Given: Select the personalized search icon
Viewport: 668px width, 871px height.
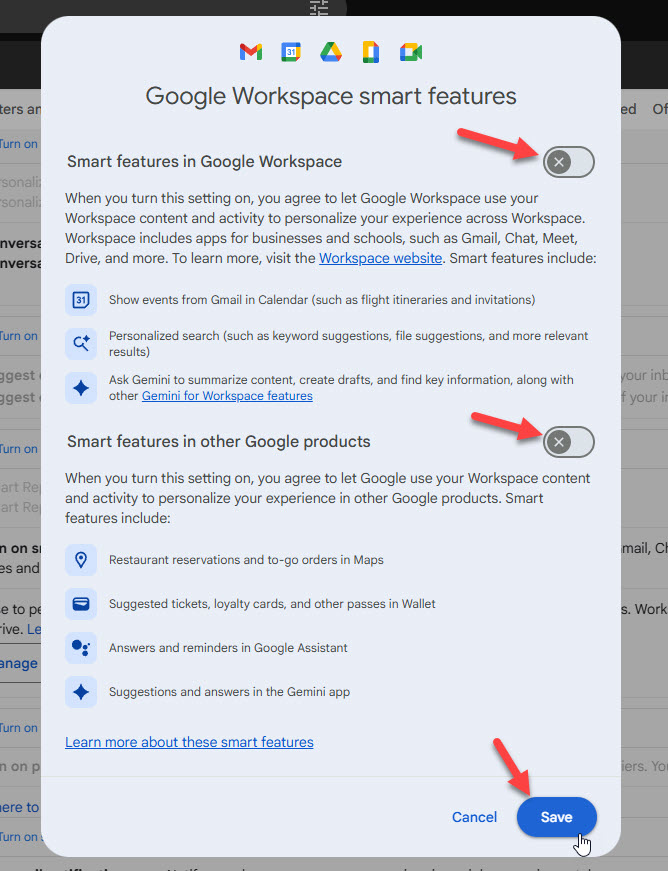Looking at the screenshot, I should 81,344.
